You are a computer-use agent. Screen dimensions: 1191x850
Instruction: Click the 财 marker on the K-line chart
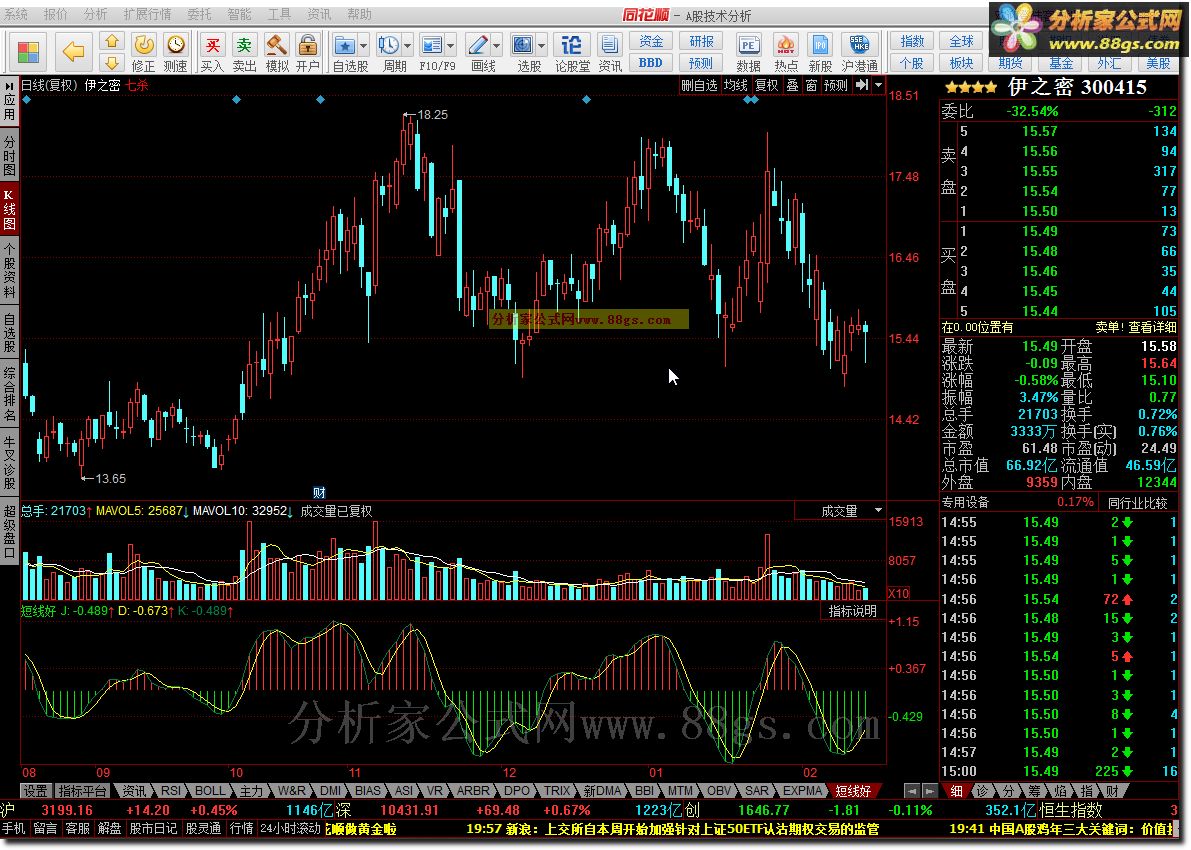coord(319,492)
